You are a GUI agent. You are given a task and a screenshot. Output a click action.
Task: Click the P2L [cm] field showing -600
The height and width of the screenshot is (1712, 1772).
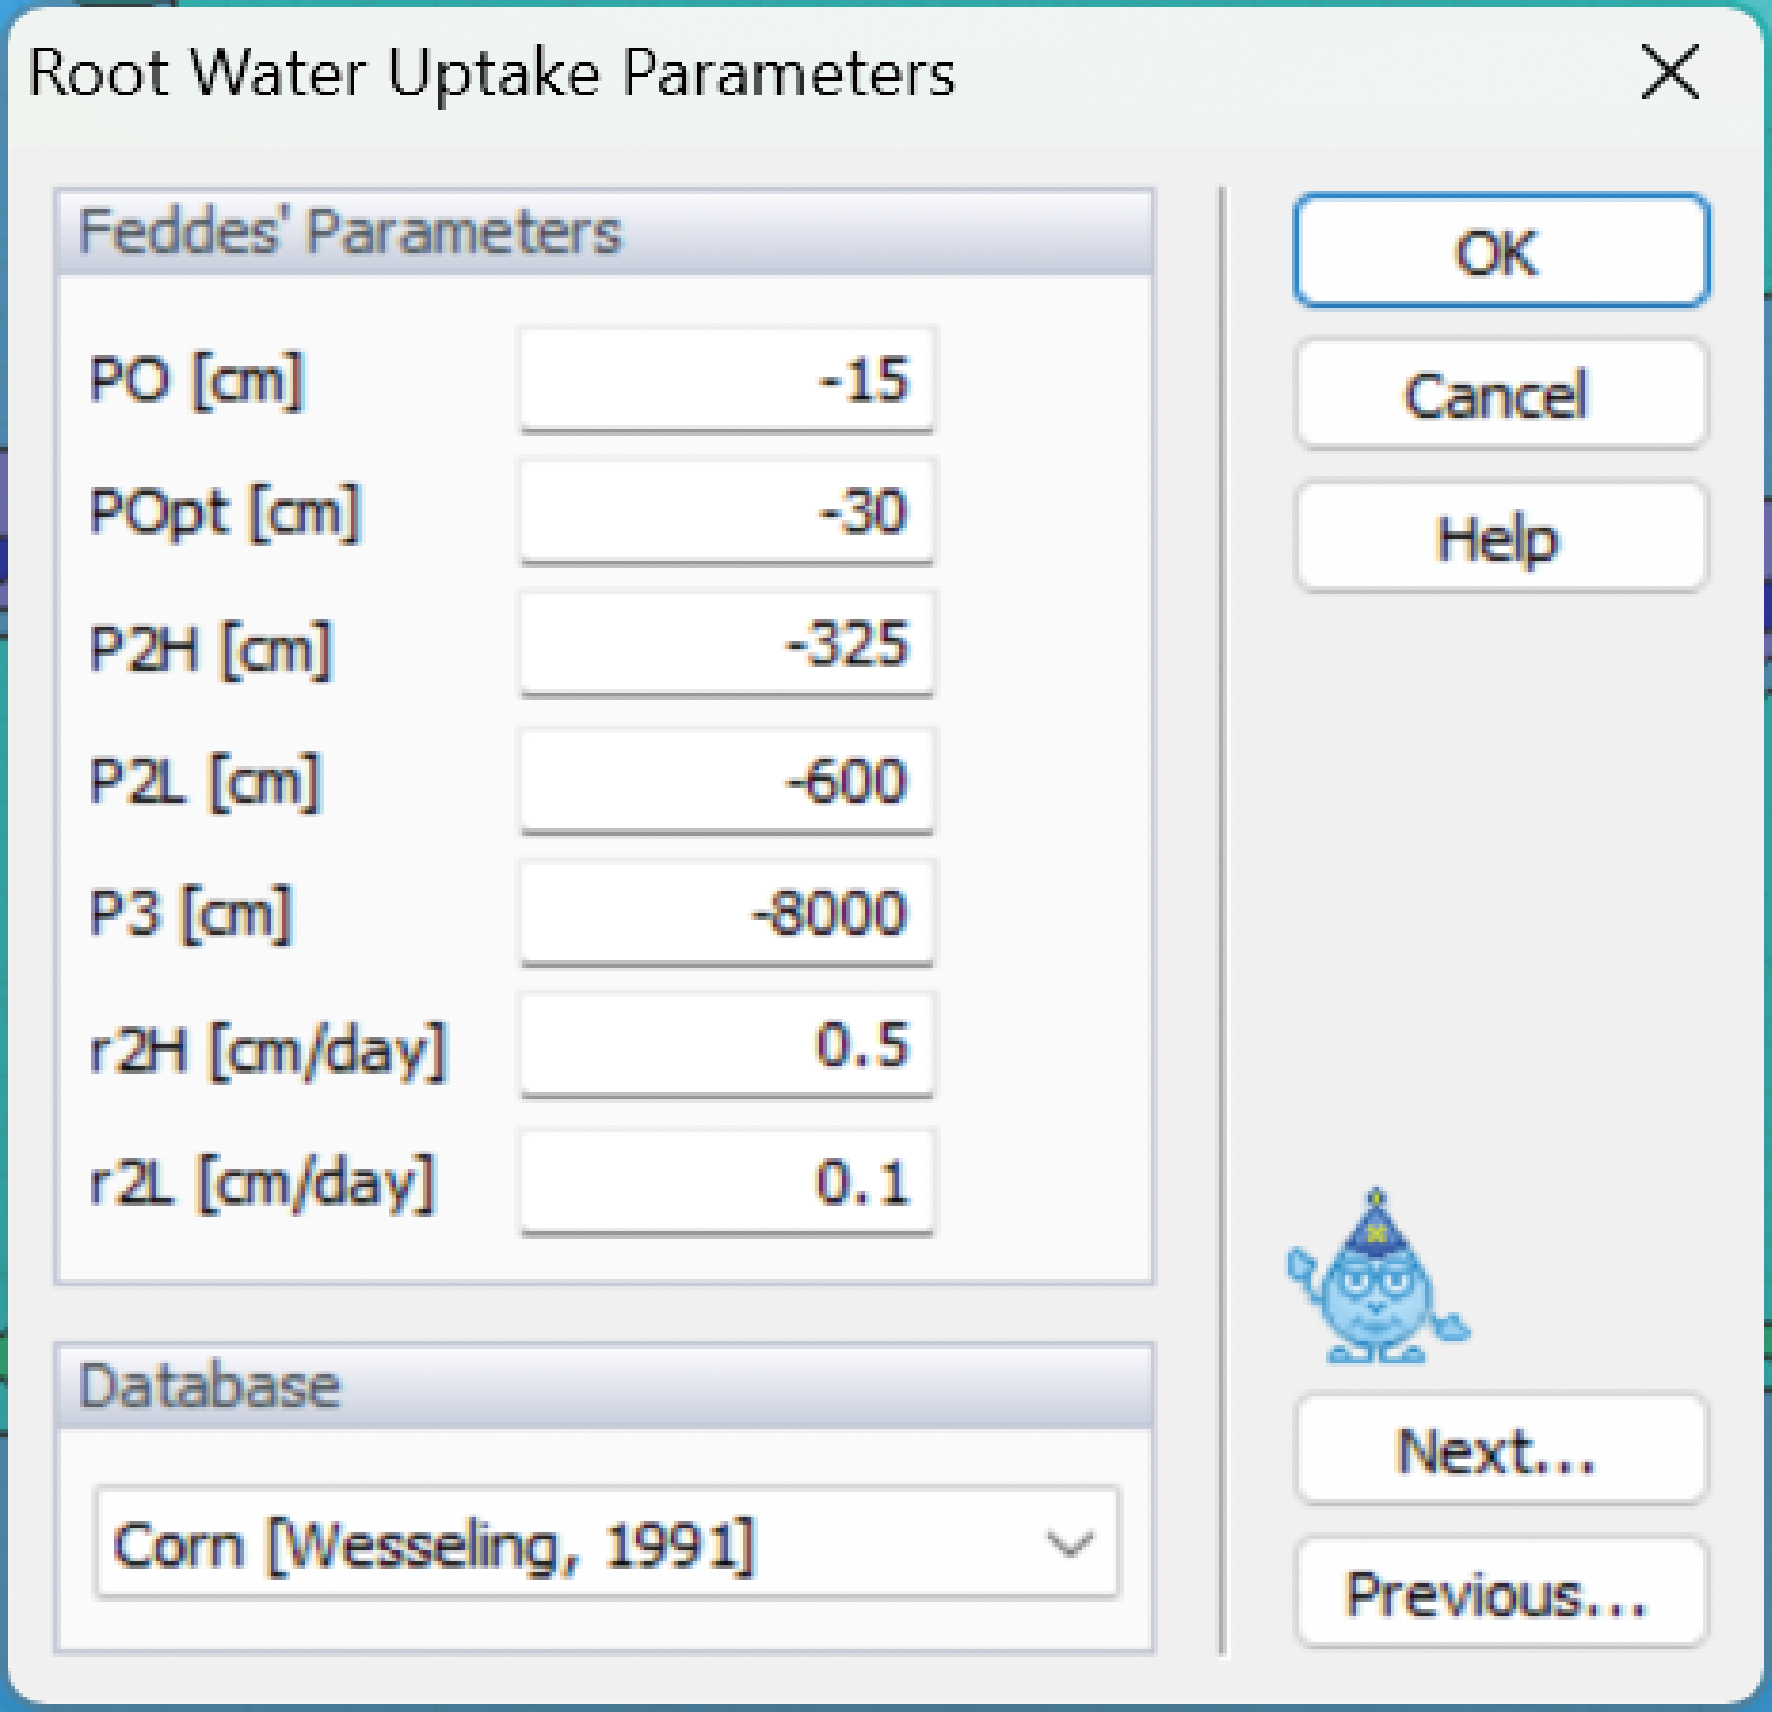click(x=727, y=781)
